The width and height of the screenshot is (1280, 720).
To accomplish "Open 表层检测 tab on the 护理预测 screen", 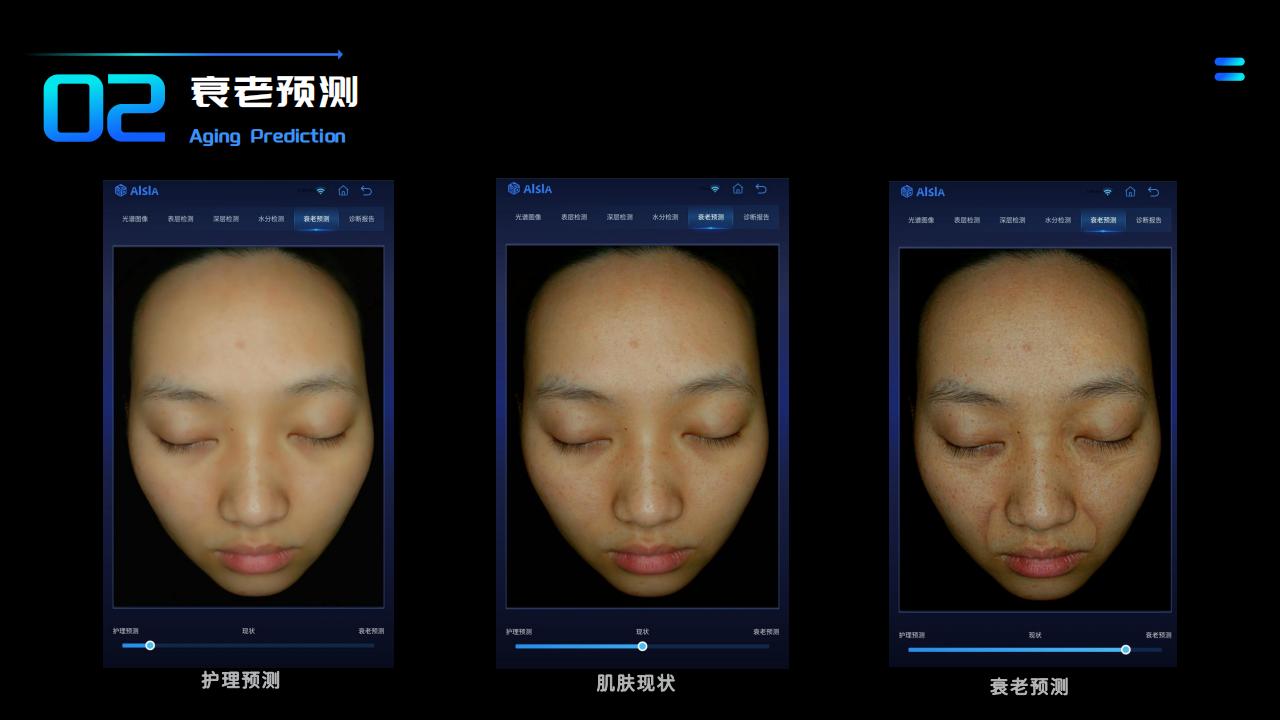I will tap(181, 219).
